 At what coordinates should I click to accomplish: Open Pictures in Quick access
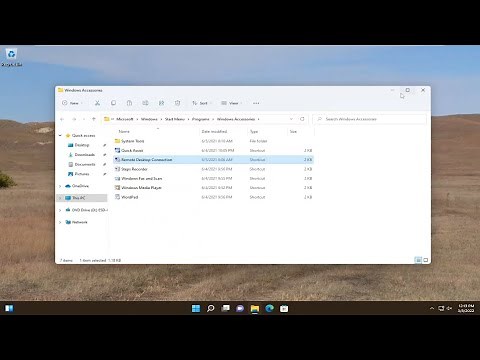tap(82, 174)
